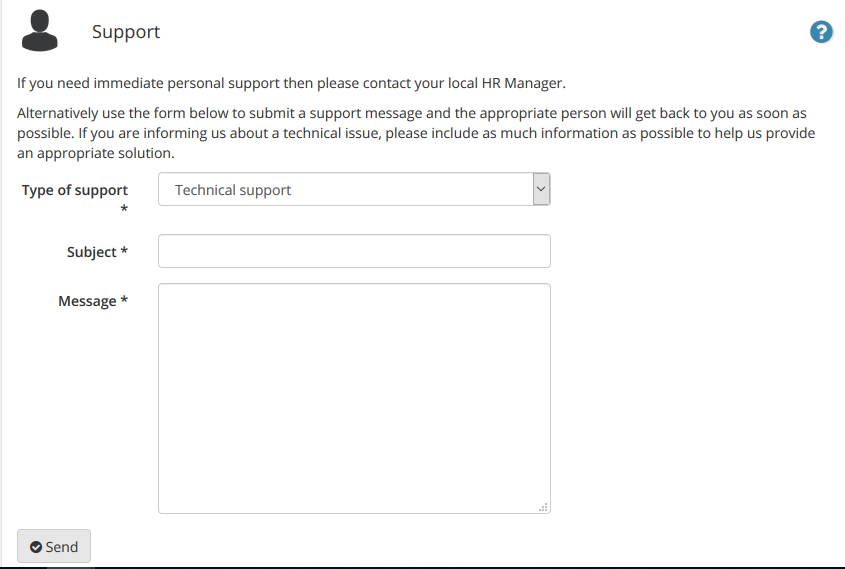Open the Technical support combo box
This screenshot has width=845, height=569.
[x=354, y=189]
